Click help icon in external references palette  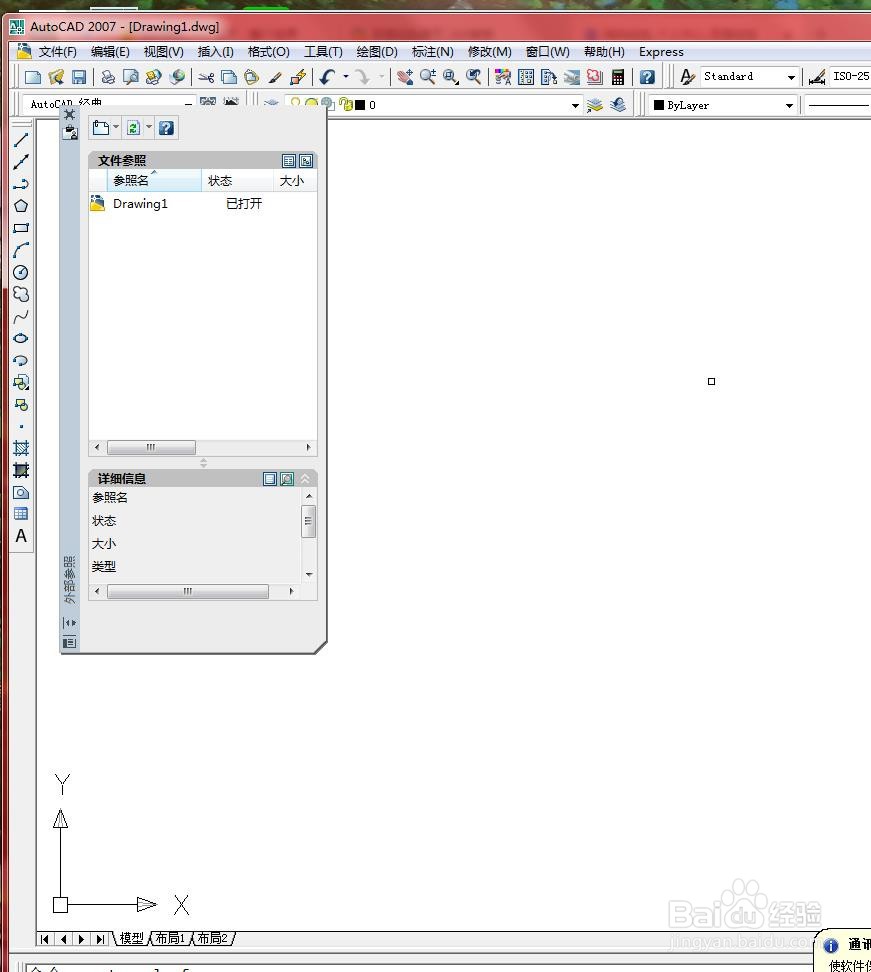click(166, 128)
